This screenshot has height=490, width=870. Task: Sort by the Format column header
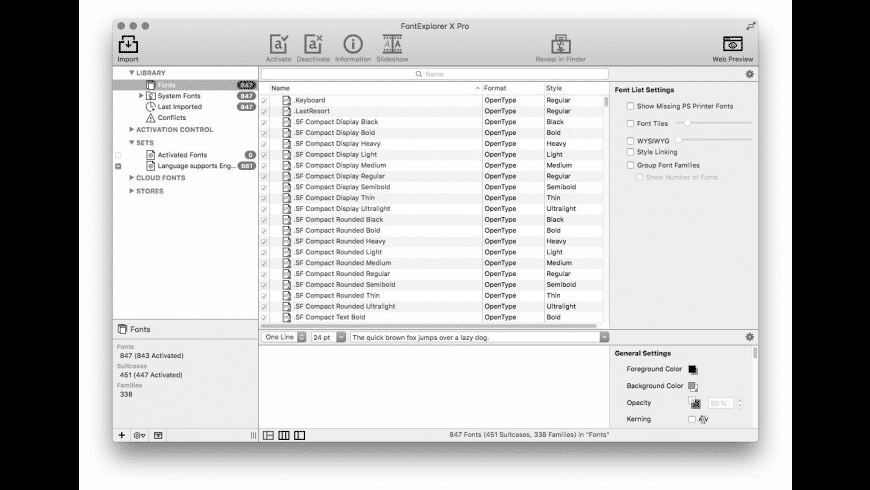(x=513, y=88)
